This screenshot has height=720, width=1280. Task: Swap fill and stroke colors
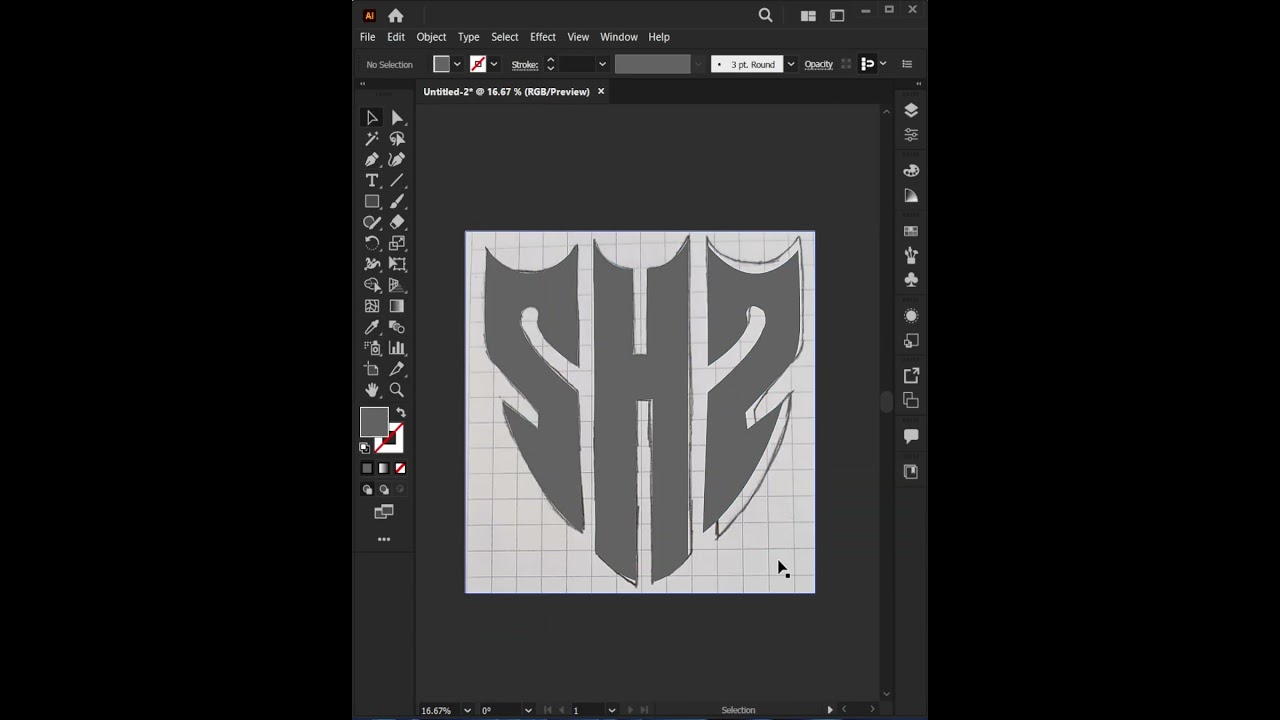point(400,413)
